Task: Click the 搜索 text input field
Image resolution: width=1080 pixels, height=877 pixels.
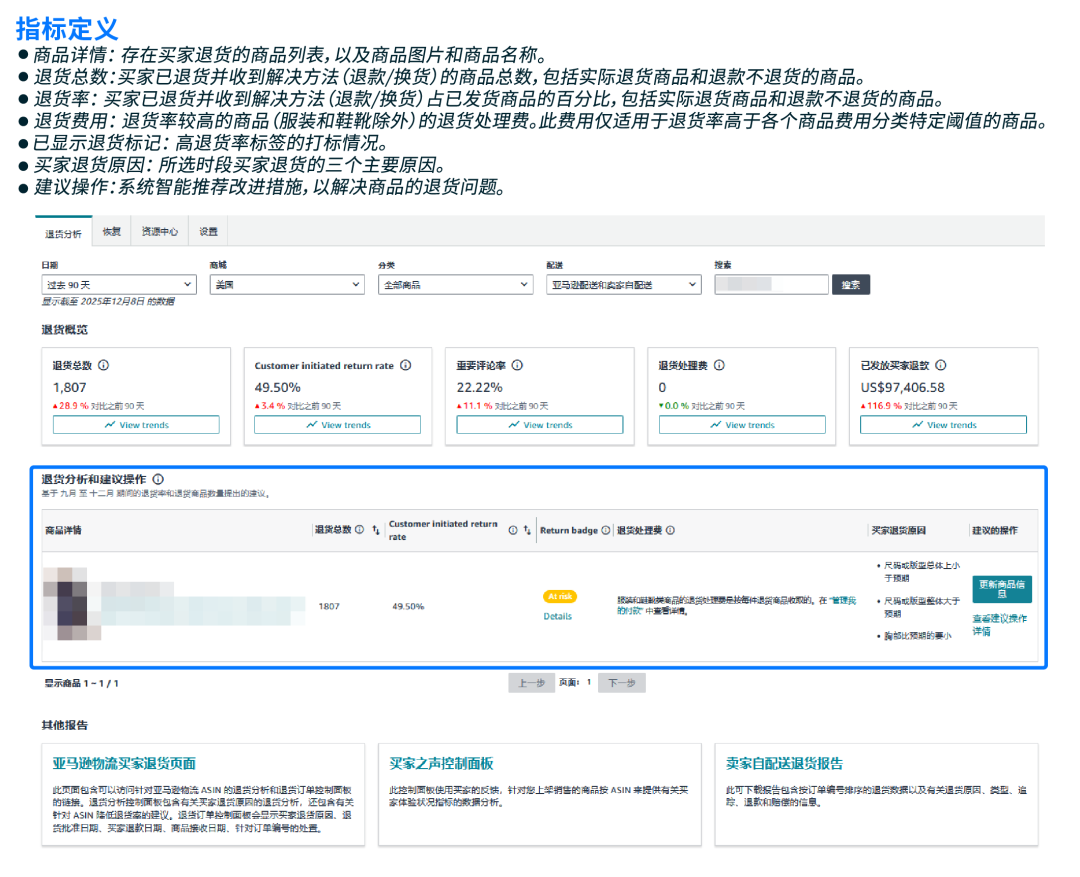Action: 771,285
